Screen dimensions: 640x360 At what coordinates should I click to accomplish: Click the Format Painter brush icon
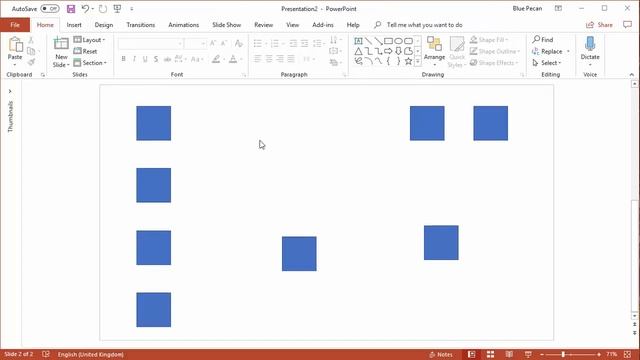pos(31,62)
